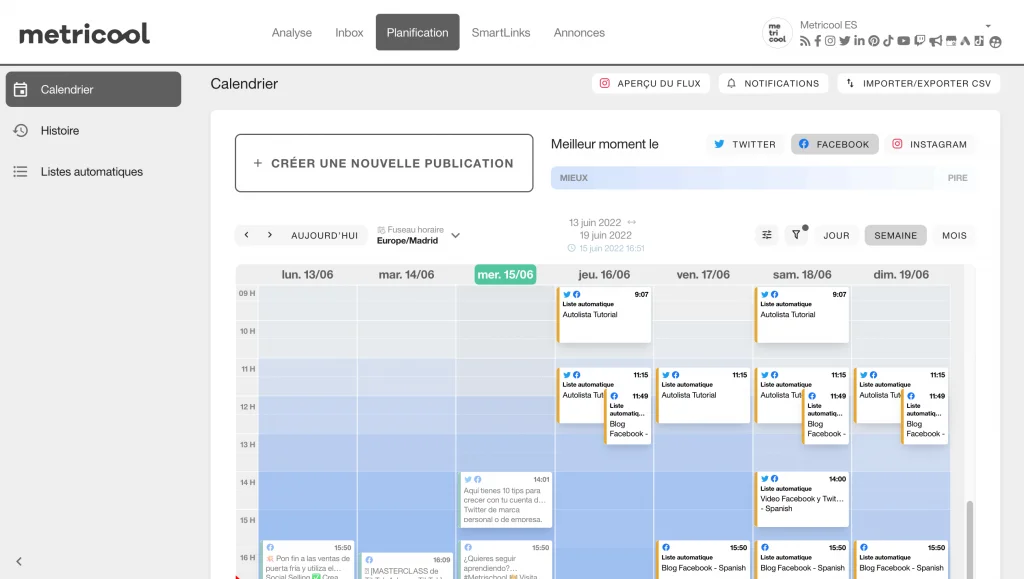
Task: Open Friday 11:15 Autolista Tutorial event
Action: click(703, 396)
